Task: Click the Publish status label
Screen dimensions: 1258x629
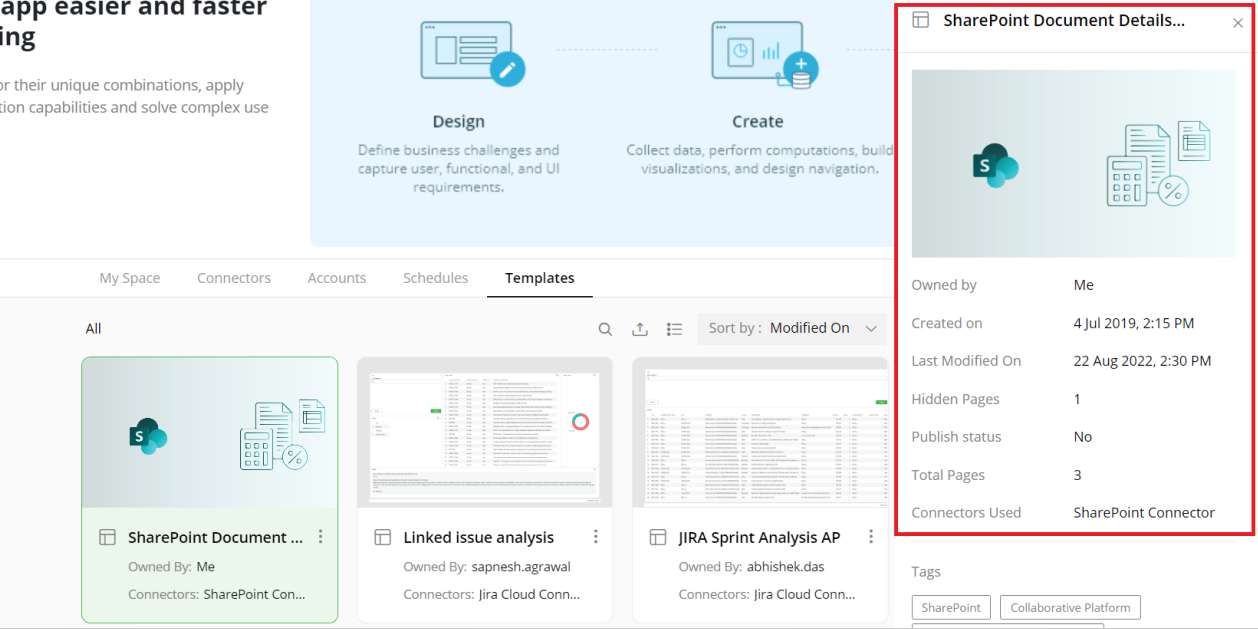Action: (956, 437)
